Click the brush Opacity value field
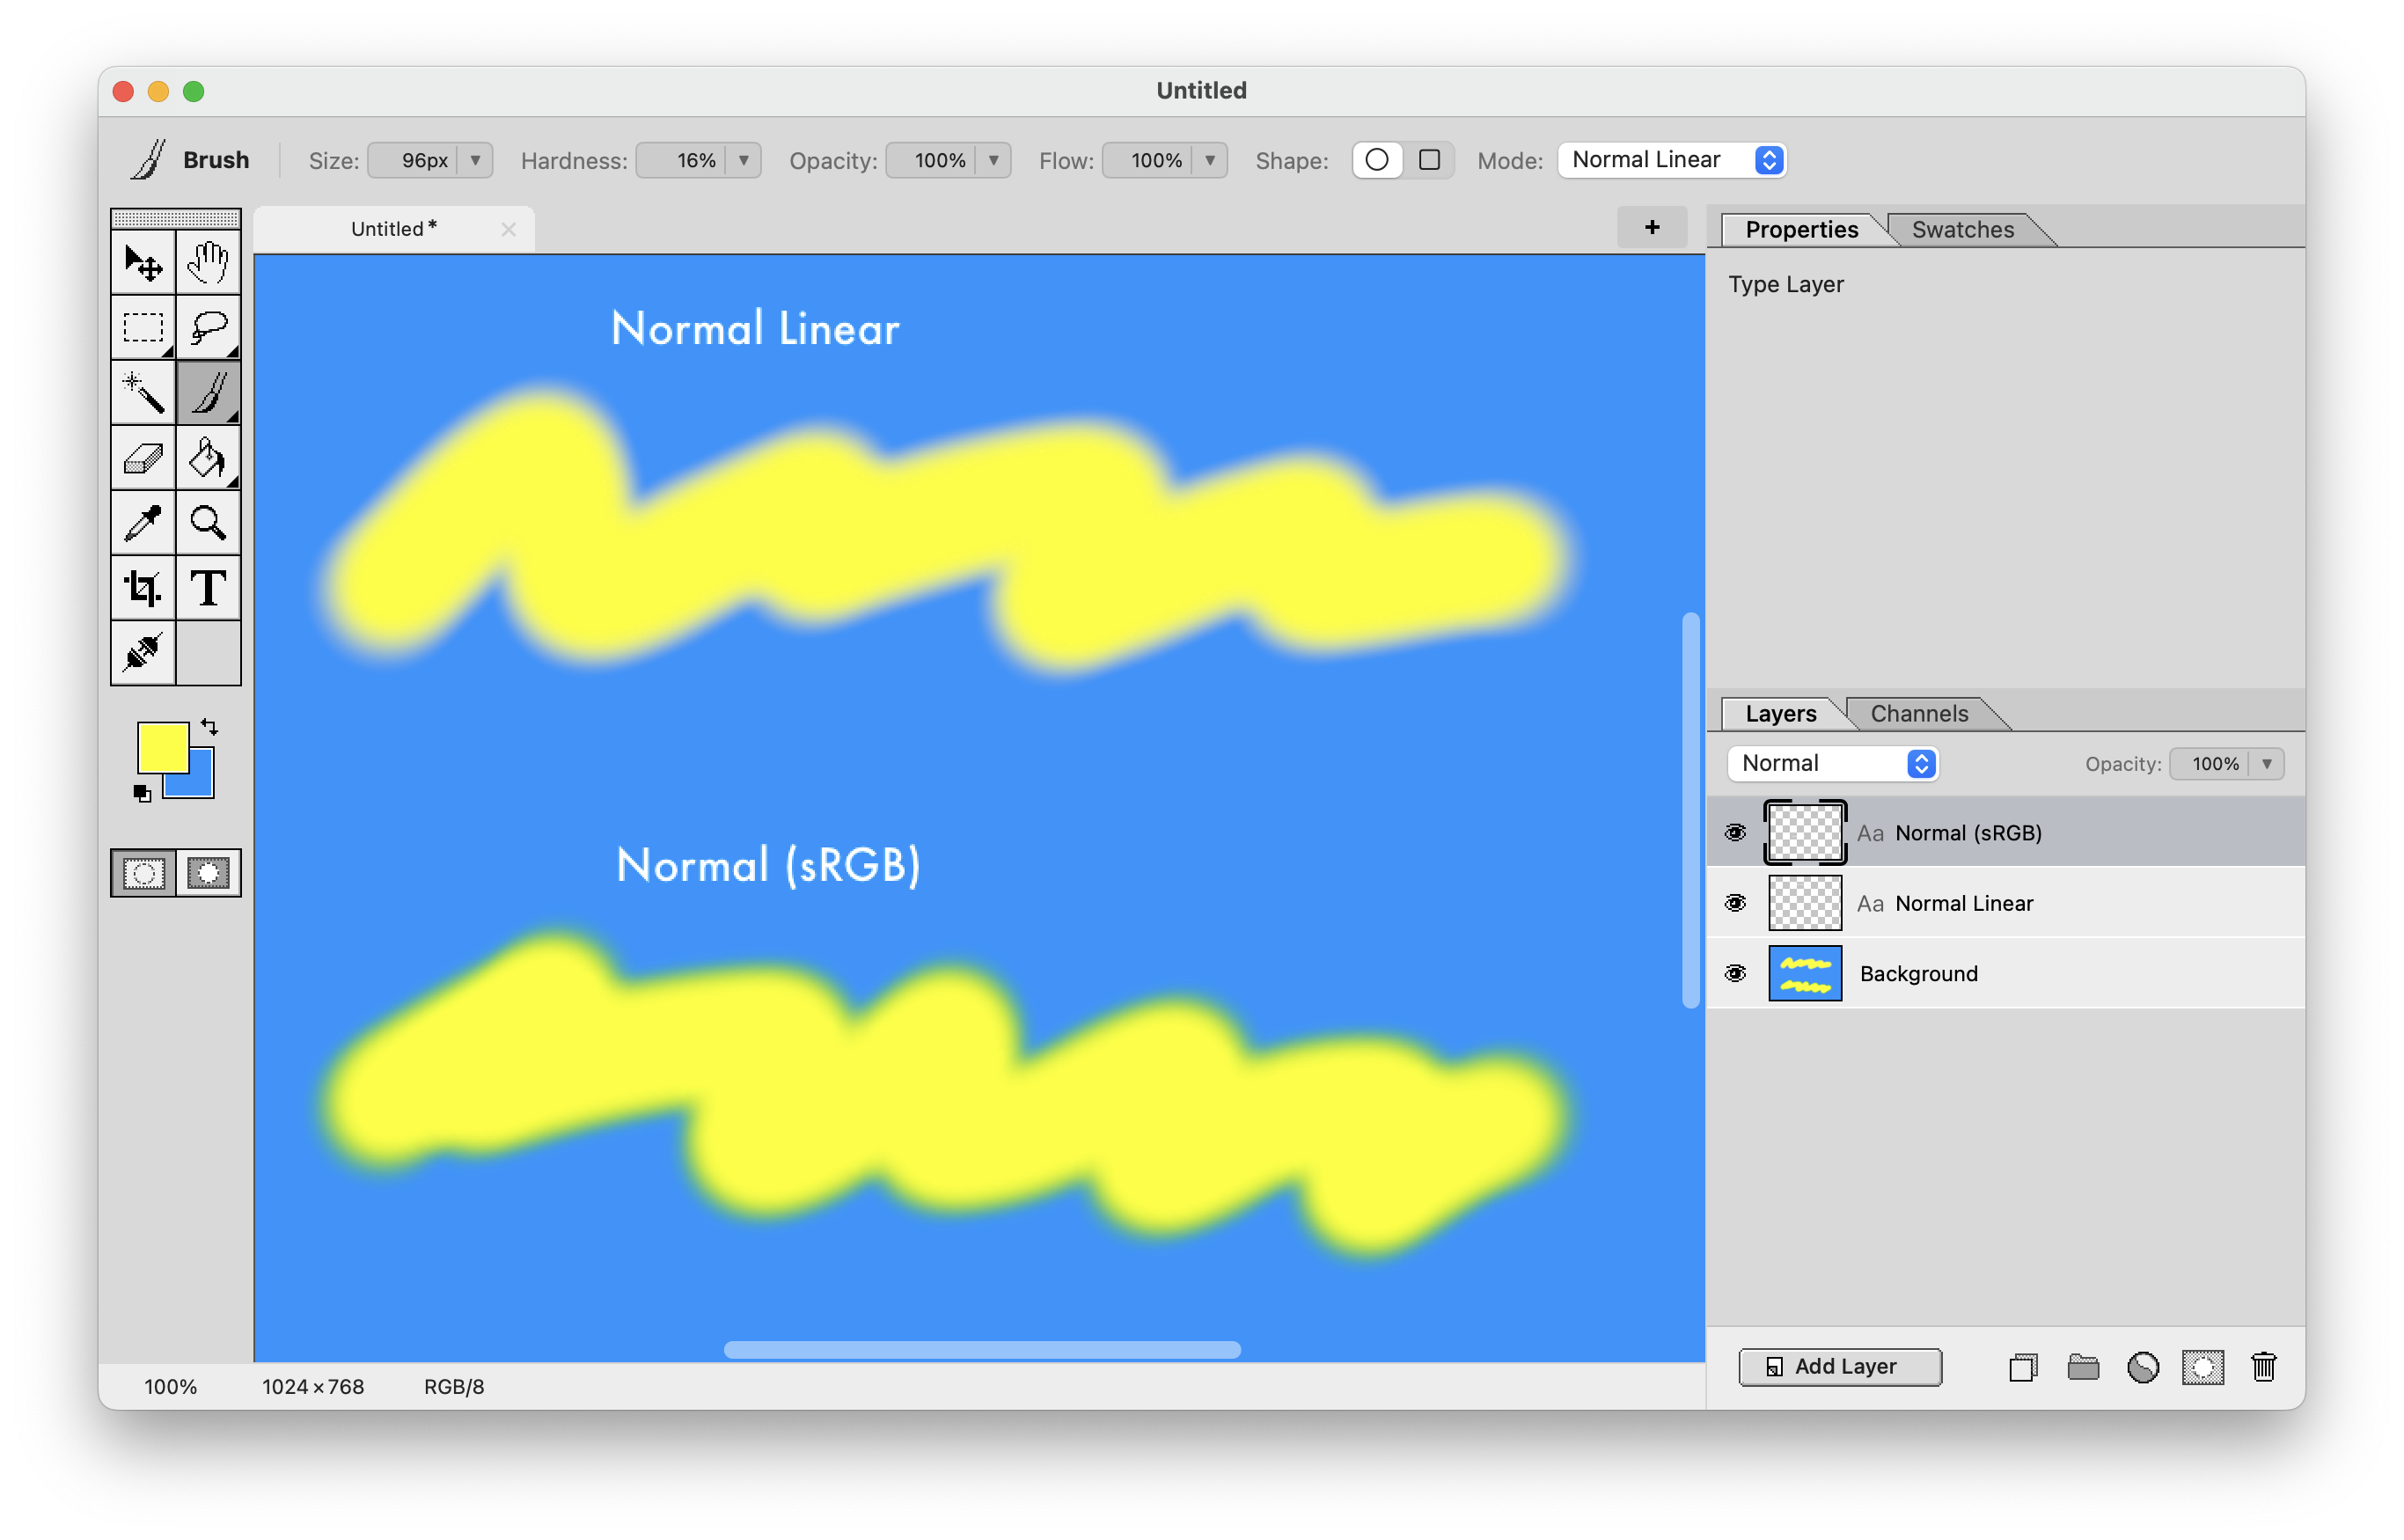 point(932,160)
